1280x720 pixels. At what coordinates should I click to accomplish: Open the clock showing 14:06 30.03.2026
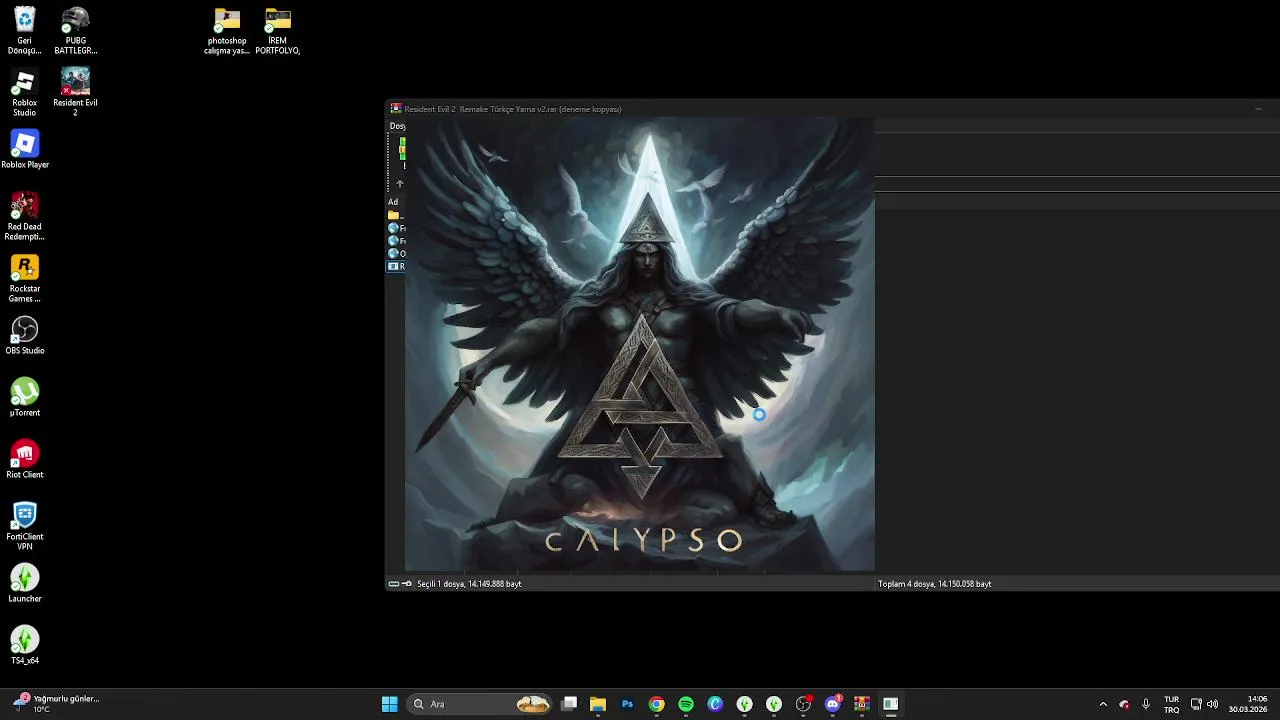pos(1247,704)
